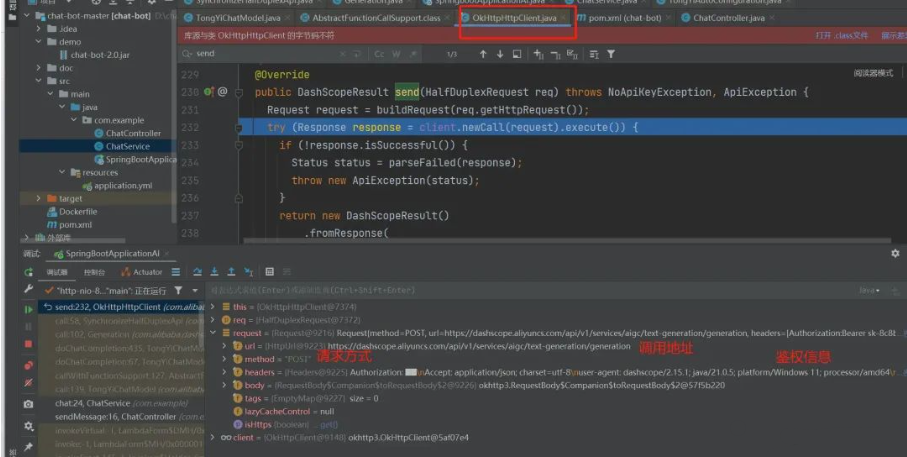Image resolution: width=907 pixels, height=457 pixels.
Task: Expand the 'this' variable node
Action: (x=212, y=307)
